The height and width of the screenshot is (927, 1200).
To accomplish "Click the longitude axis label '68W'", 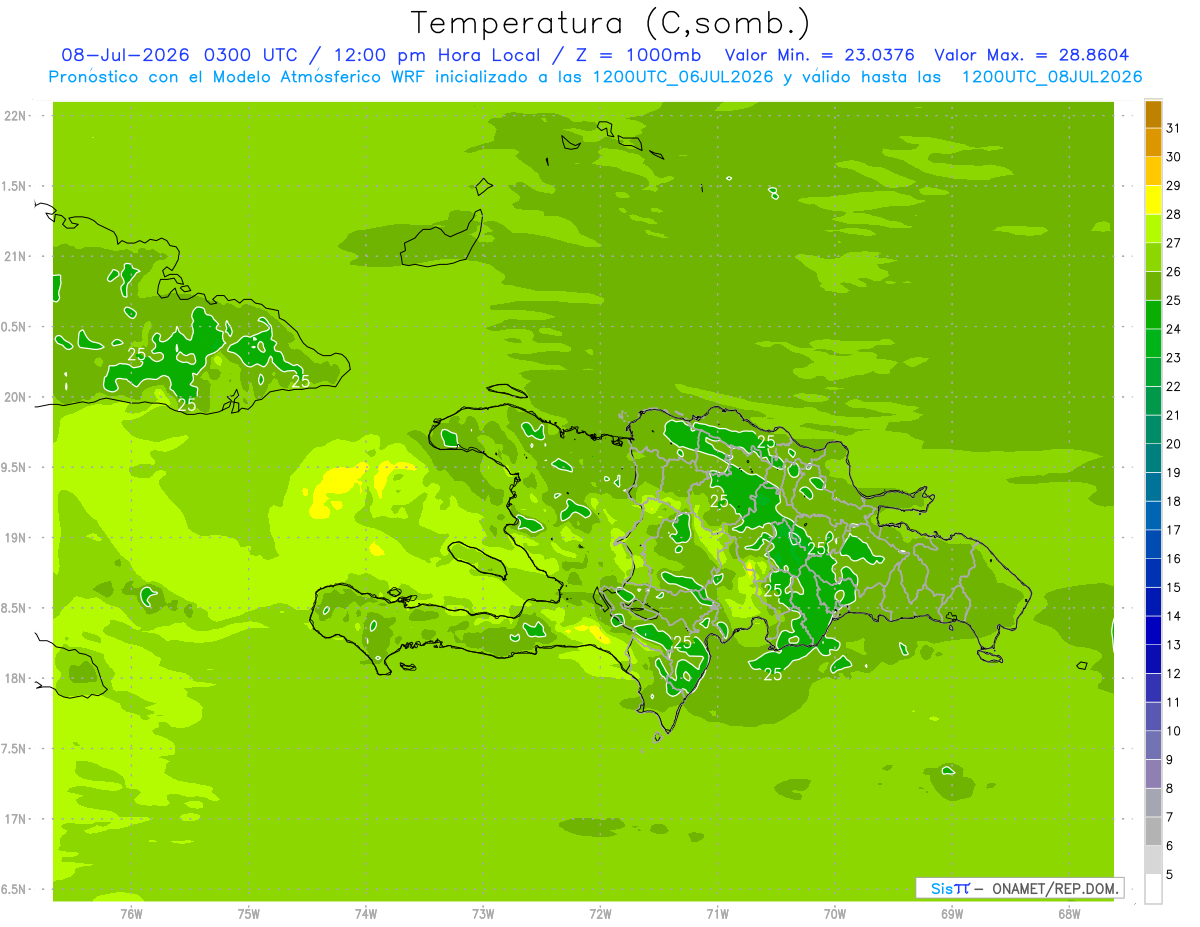I will [1069, 913].
